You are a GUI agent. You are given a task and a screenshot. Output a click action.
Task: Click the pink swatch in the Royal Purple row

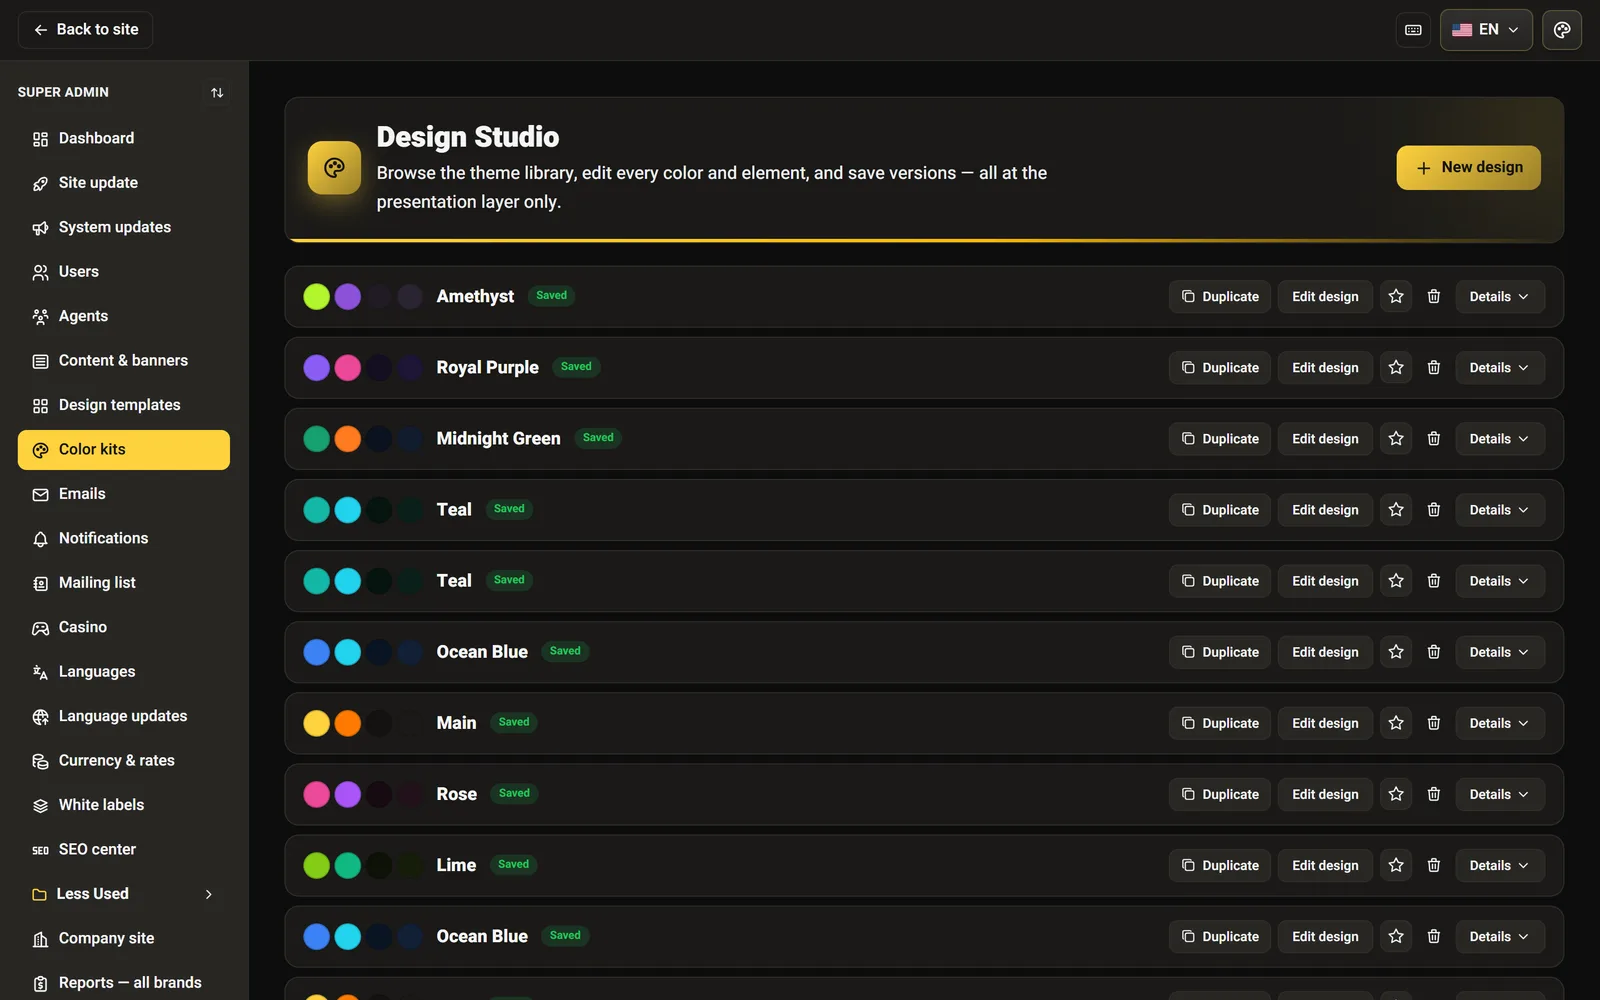[x=347, y=368]
